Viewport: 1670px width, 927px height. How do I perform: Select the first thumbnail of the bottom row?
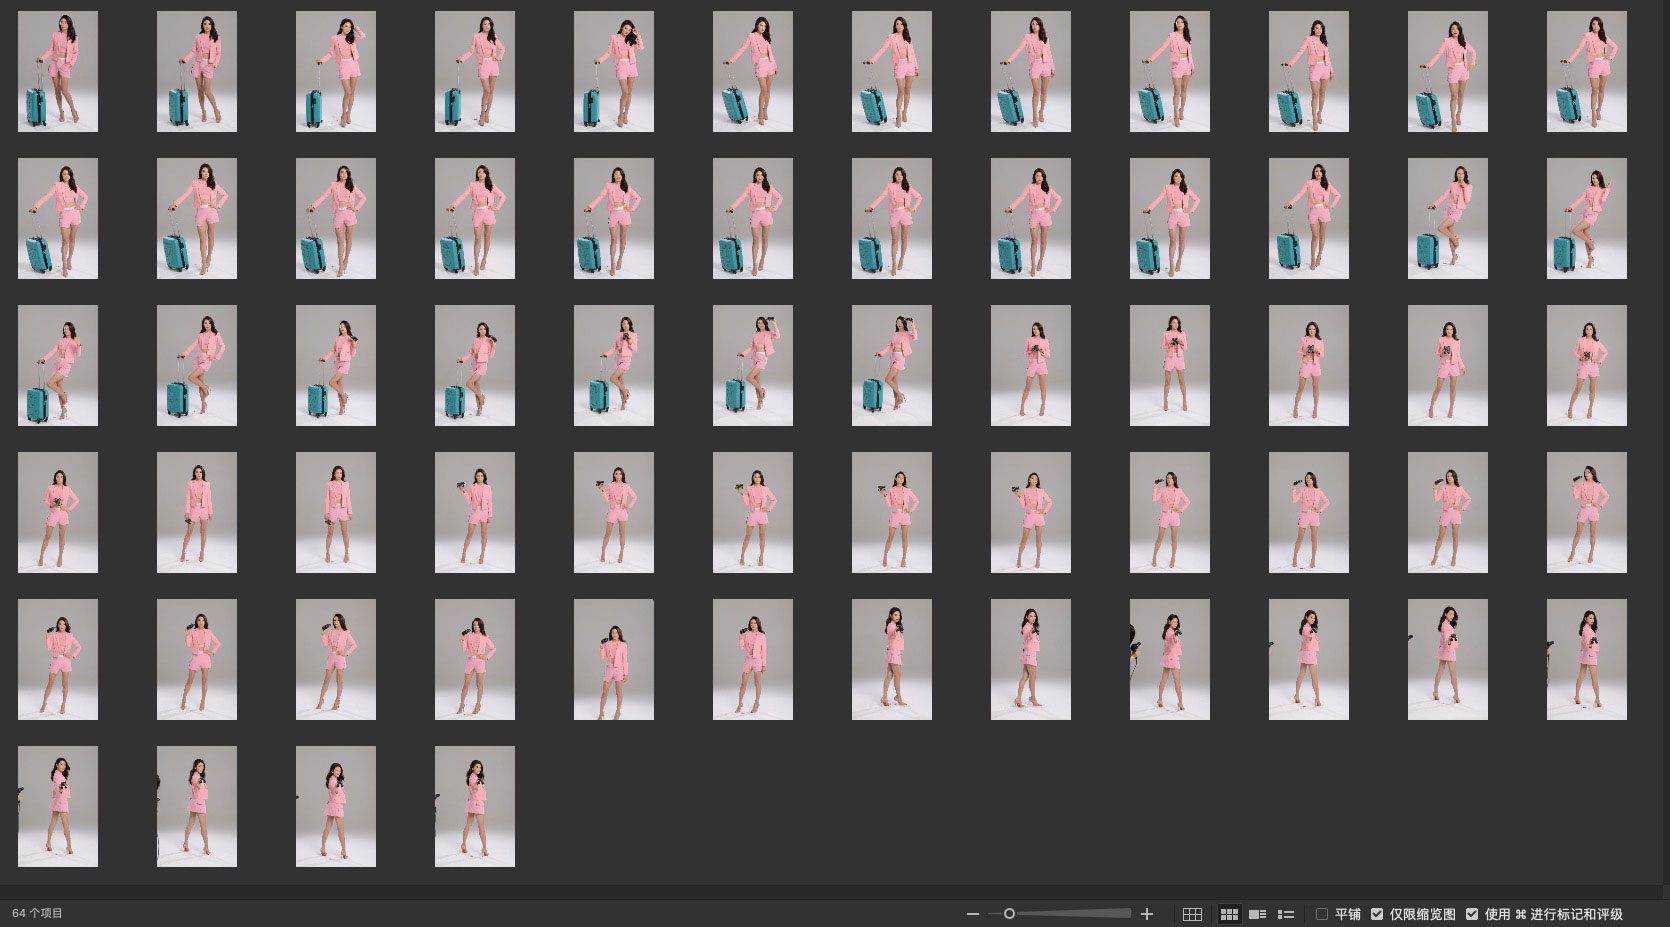(x=58, y=806)
